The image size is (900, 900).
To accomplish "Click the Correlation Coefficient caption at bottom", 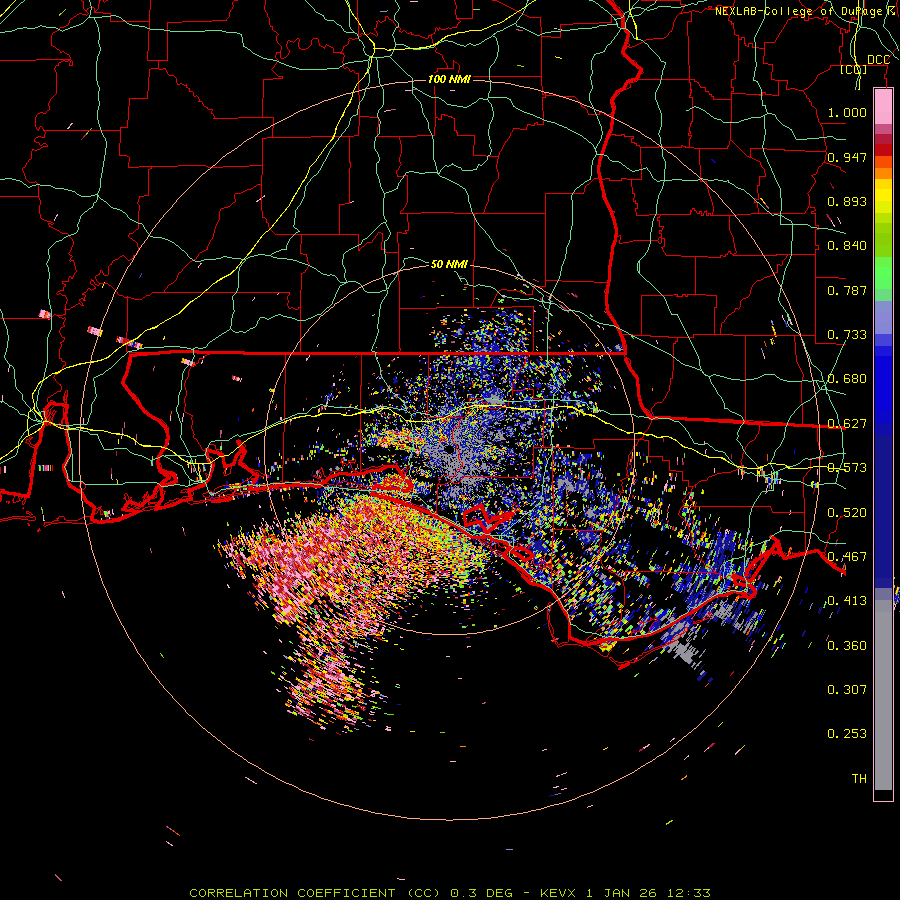I will [x=450, y=893].
